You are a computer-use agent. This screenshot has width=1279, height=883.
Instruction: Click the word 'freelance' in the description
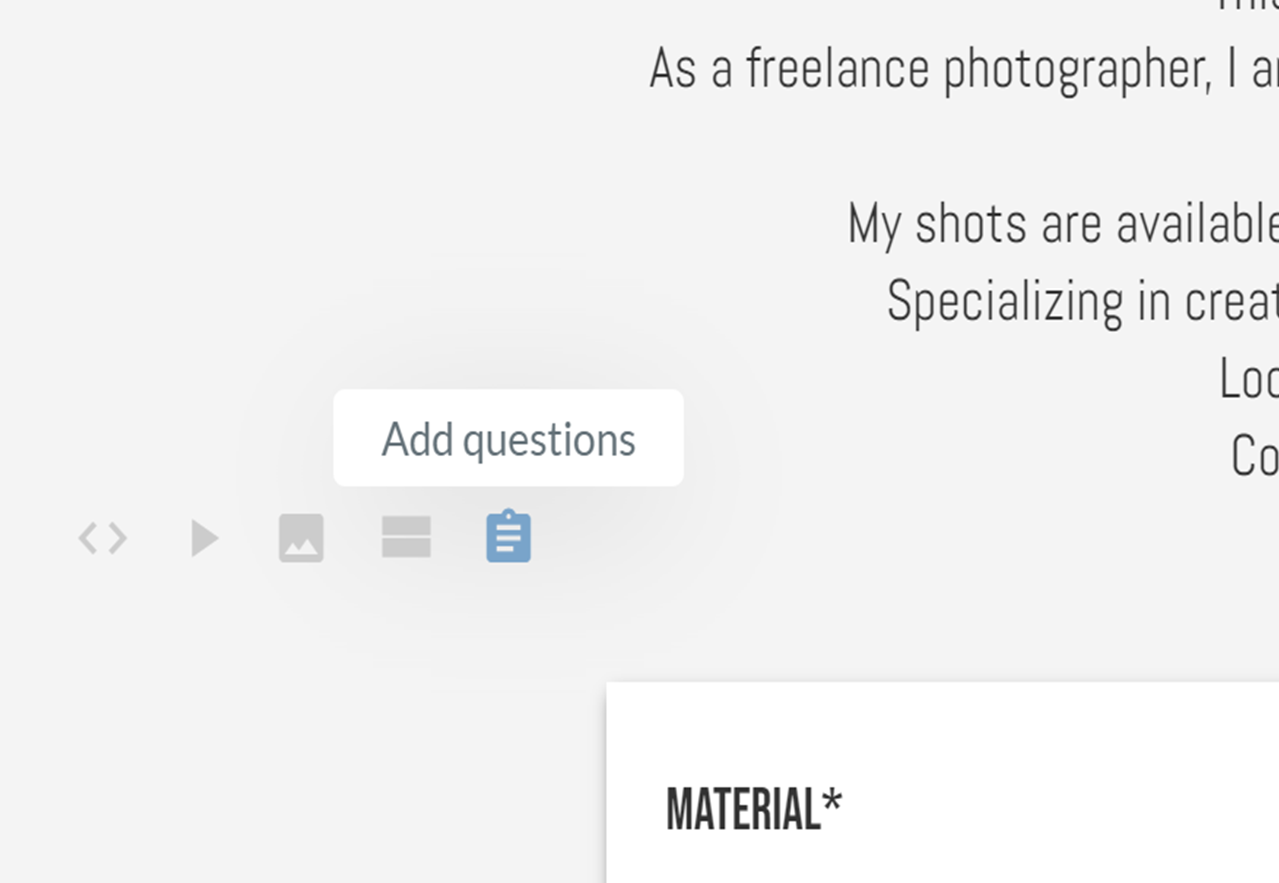click(x=838, y=69)
